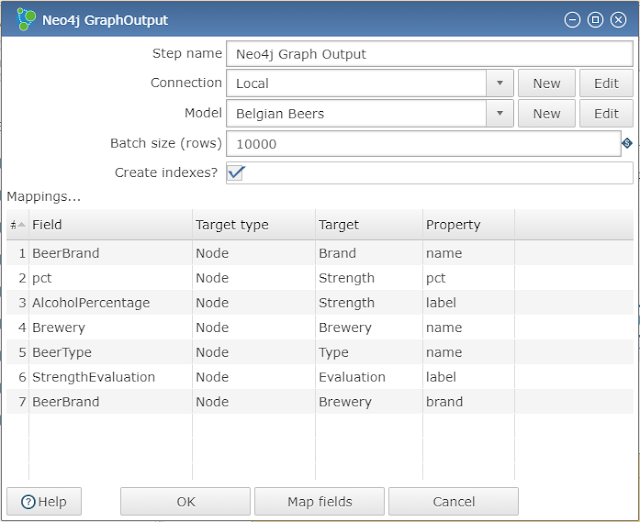Toggle the Create indexes checkbox
The image size is (640, 522).
236,173
